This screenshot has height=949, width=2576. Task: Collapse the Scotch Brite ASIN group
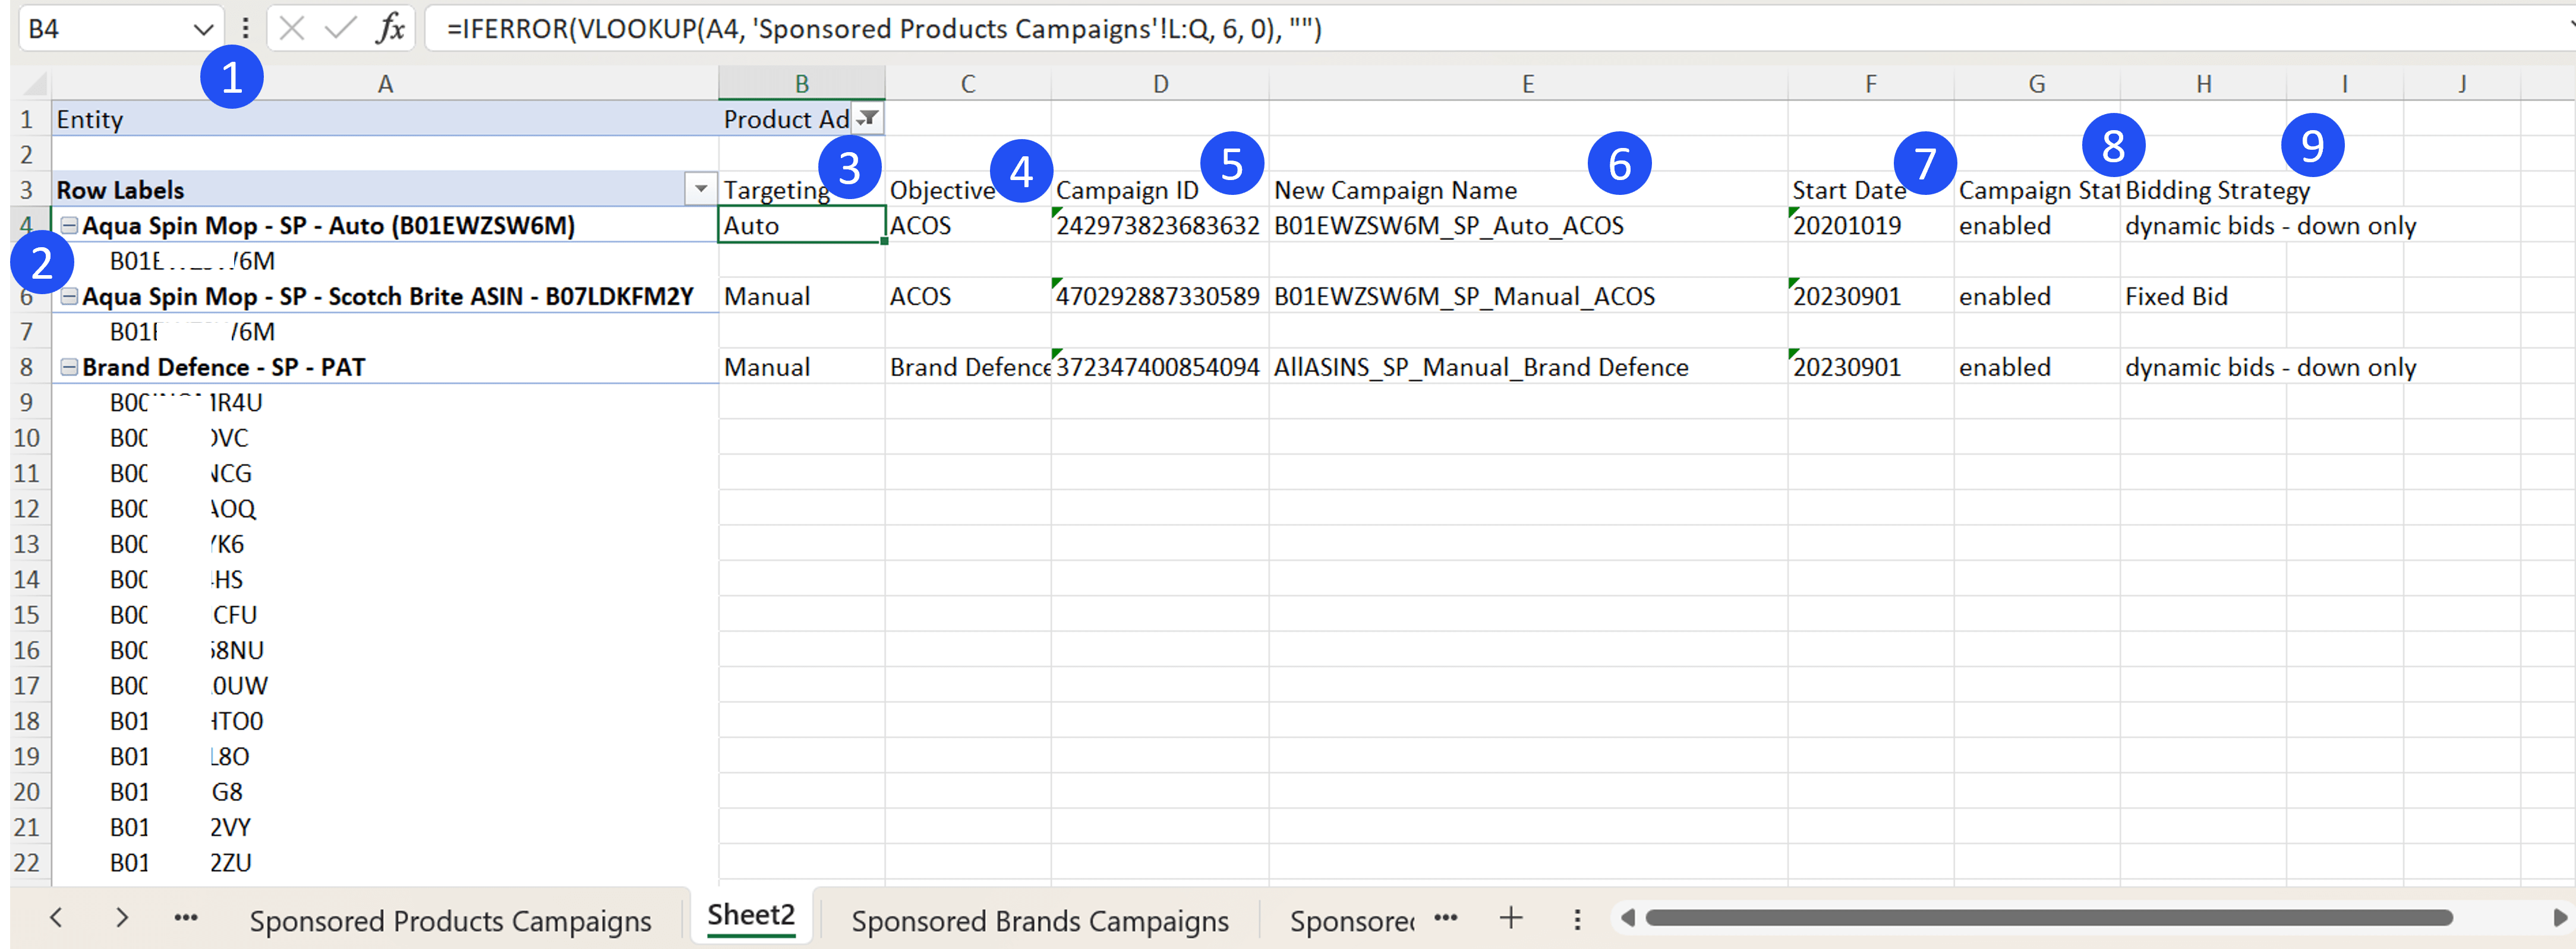[69, 296]
